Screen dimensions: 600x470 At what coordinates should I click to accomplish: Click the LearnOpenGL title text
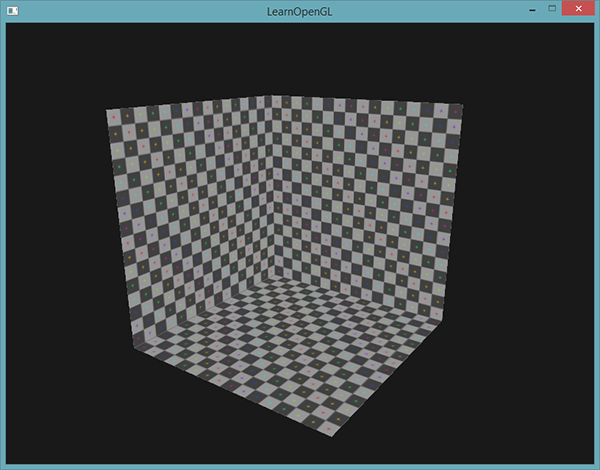[299, 10]
